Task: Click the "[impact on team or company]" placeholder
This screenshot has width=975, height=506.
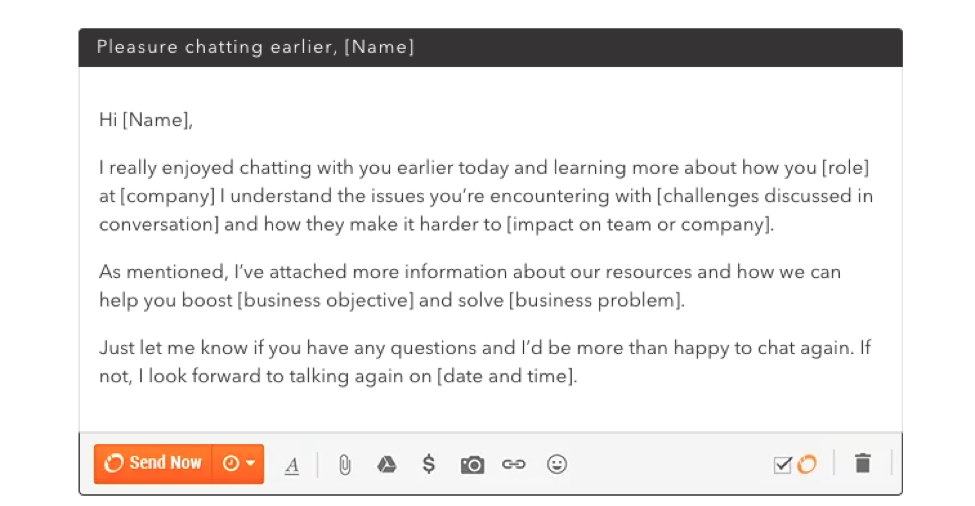Action: 640,223
